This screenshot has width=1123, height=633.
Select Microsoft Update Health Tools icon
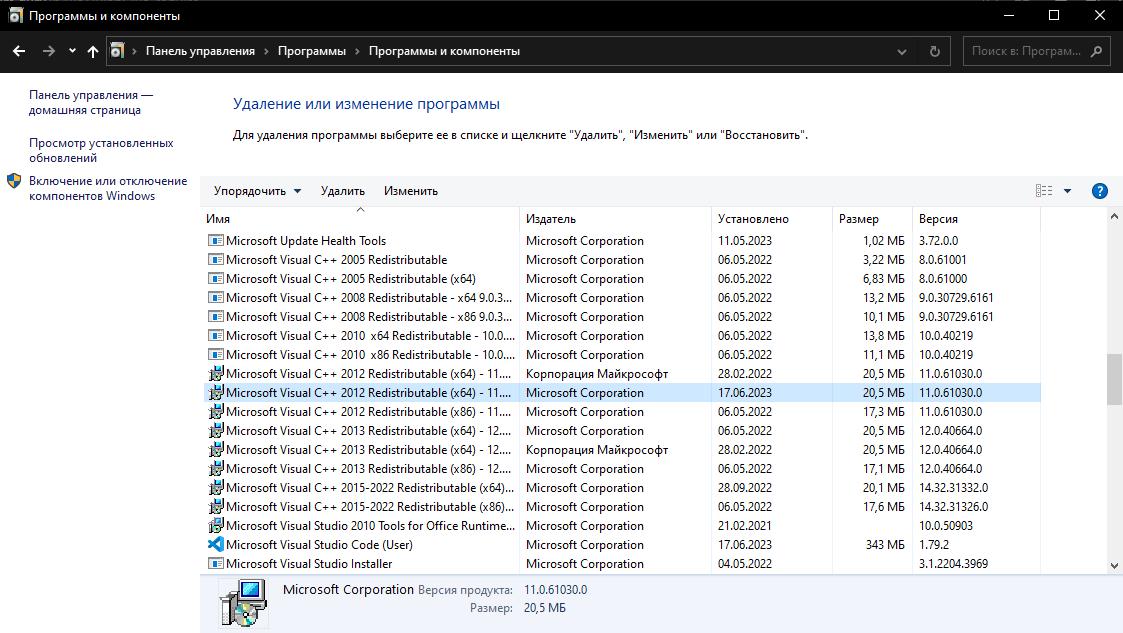click(215, 241)
